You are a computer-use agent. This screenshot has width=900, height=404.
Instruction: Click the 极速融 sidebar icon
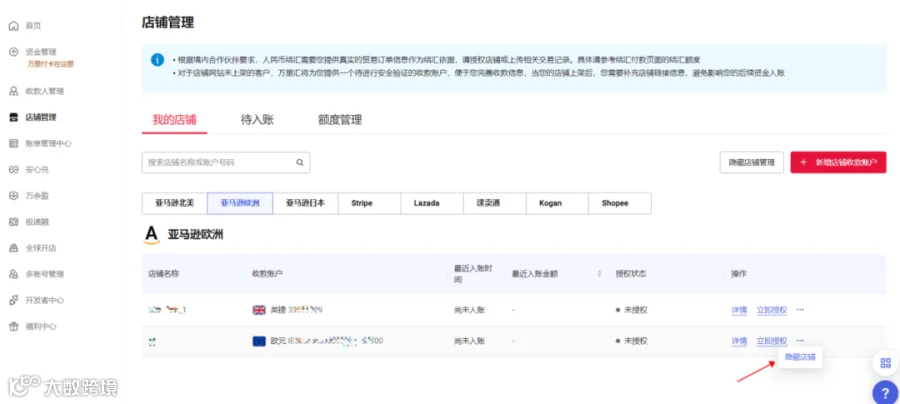click(14, 222)
